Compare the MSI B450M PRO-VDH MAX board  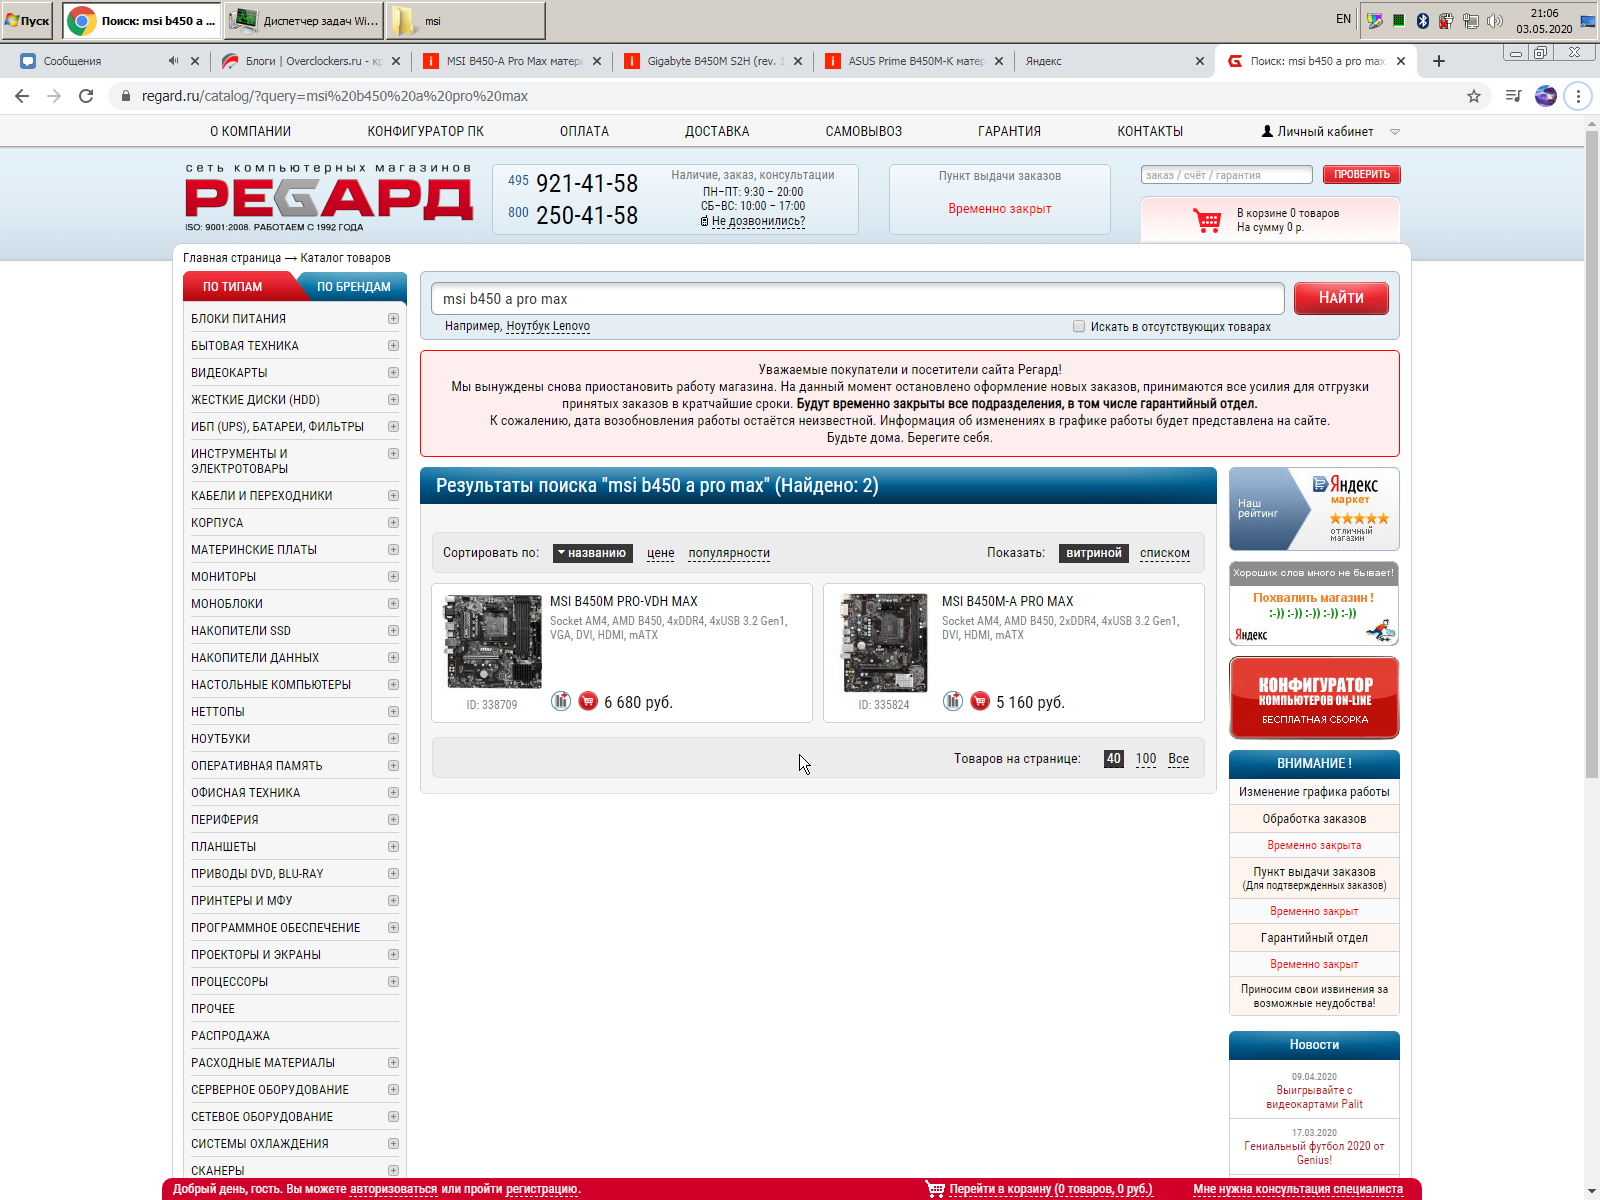pyautogui.click(x=561, y=701)
